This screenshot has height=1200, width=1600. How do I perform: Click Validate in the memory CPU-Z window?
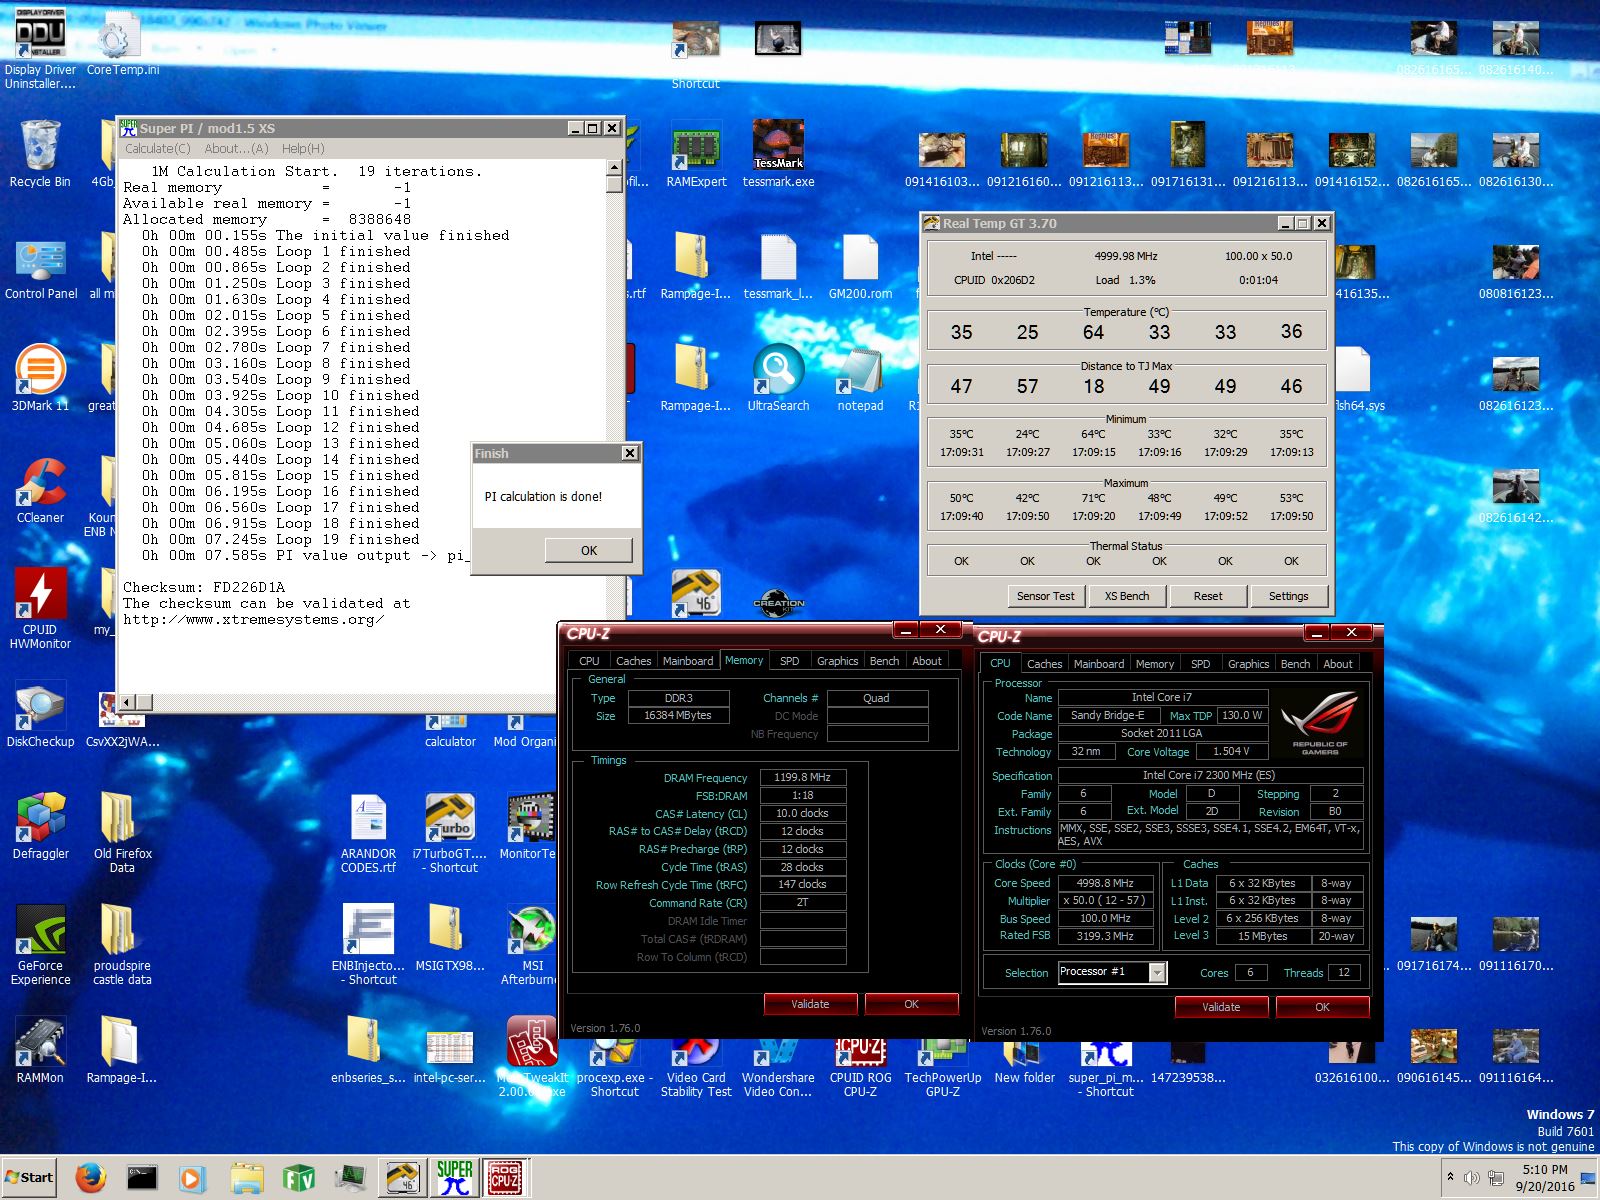point(810,1004)
